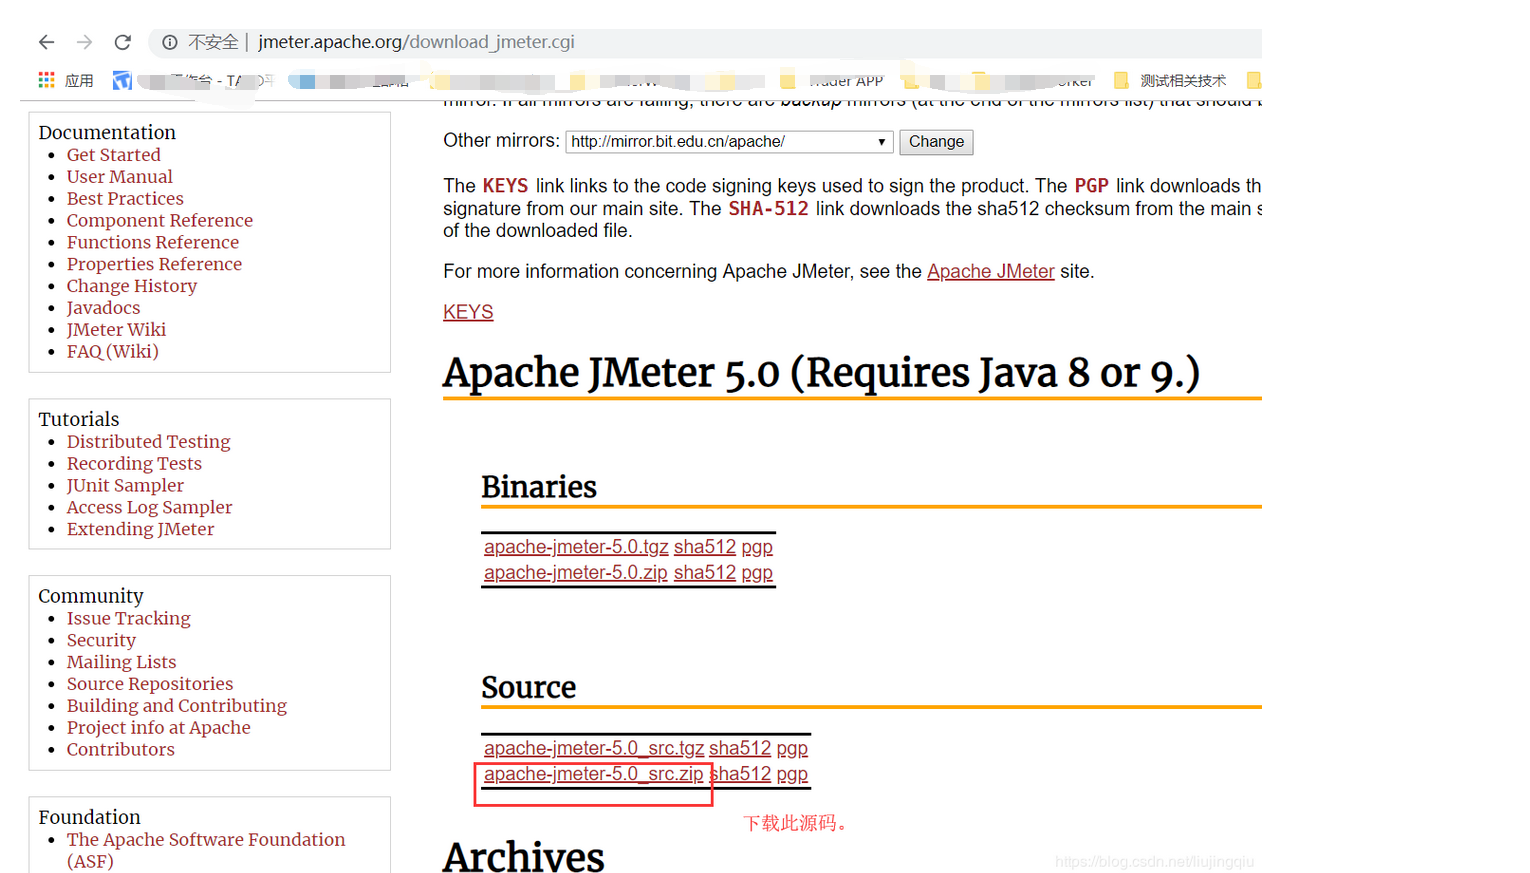Open Distributed Testing tutorial

pos(148,442)
